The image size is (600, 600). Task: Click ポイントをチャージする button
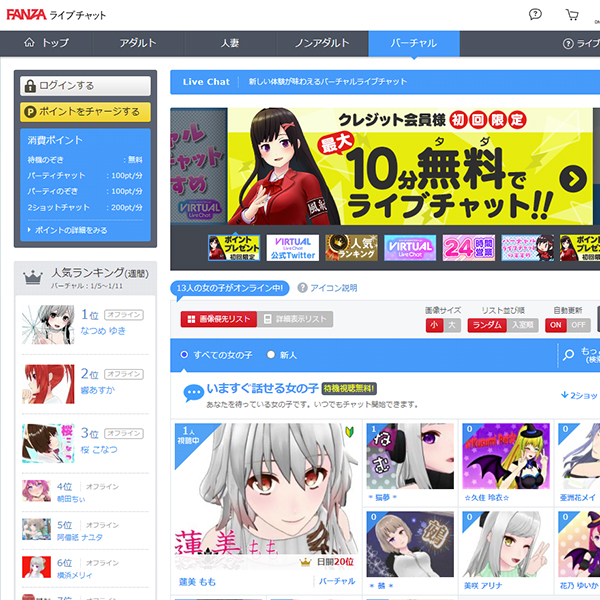tap(85, 112)
